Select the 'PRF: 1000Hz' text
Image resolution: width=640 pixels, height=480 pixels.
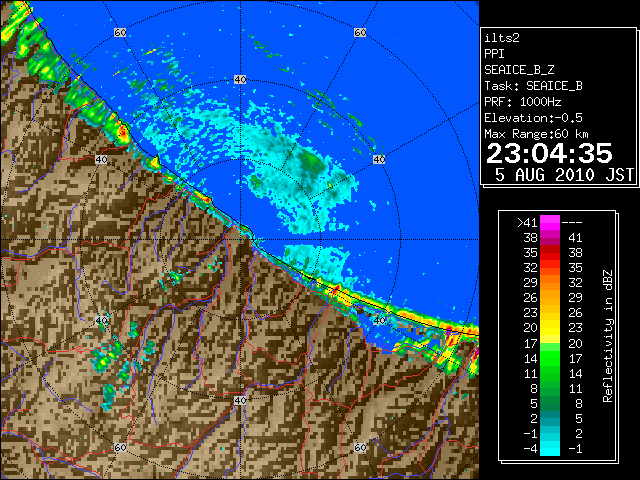click(523, 102)
